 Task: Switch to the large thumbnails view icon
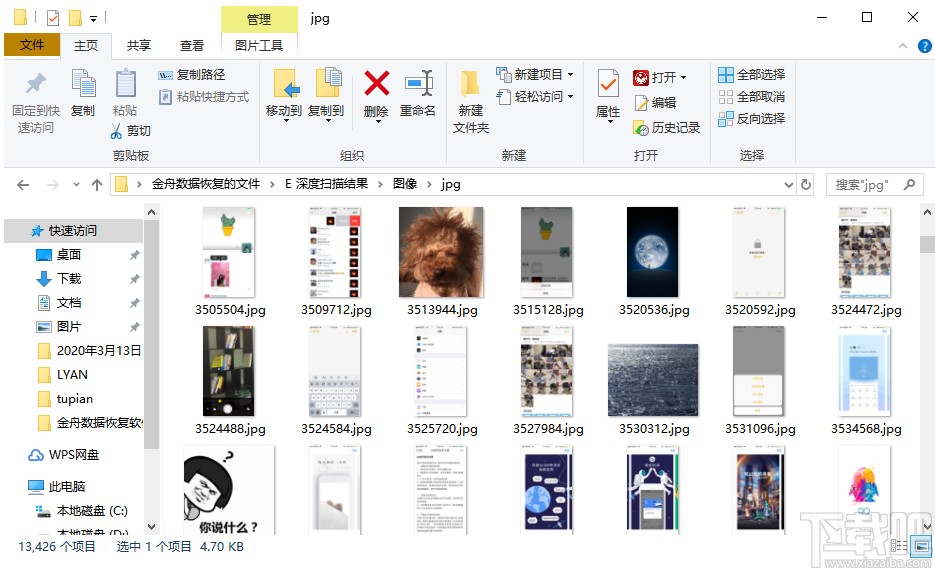point(921,545)
